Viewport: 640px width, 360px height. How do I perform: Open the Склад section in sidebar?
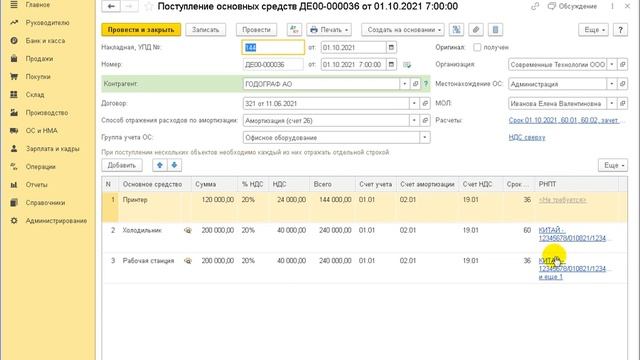[35, 95]
